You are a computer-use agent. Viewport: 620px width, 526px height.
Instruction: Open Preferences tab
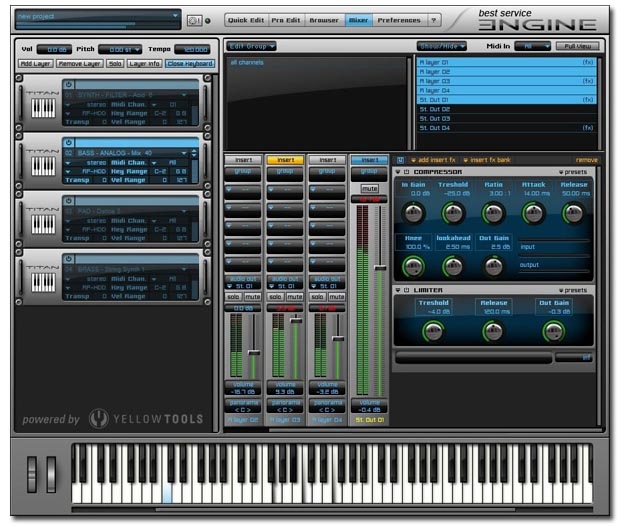point(399,20)
